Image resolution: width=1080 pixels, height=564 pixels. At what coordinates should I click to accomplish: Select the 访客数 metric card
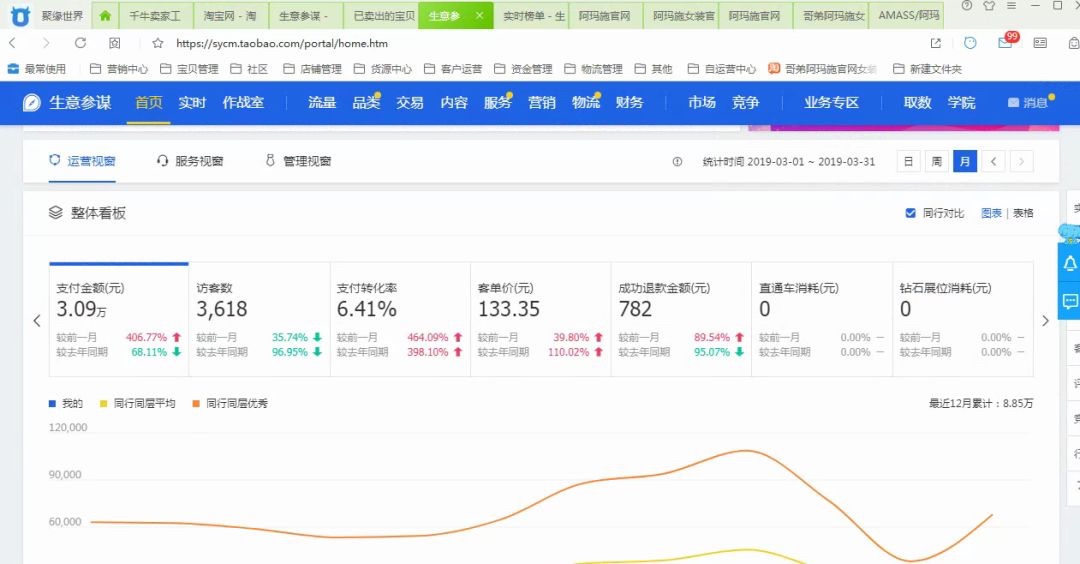pyautogui.click(x=260, y=320)
